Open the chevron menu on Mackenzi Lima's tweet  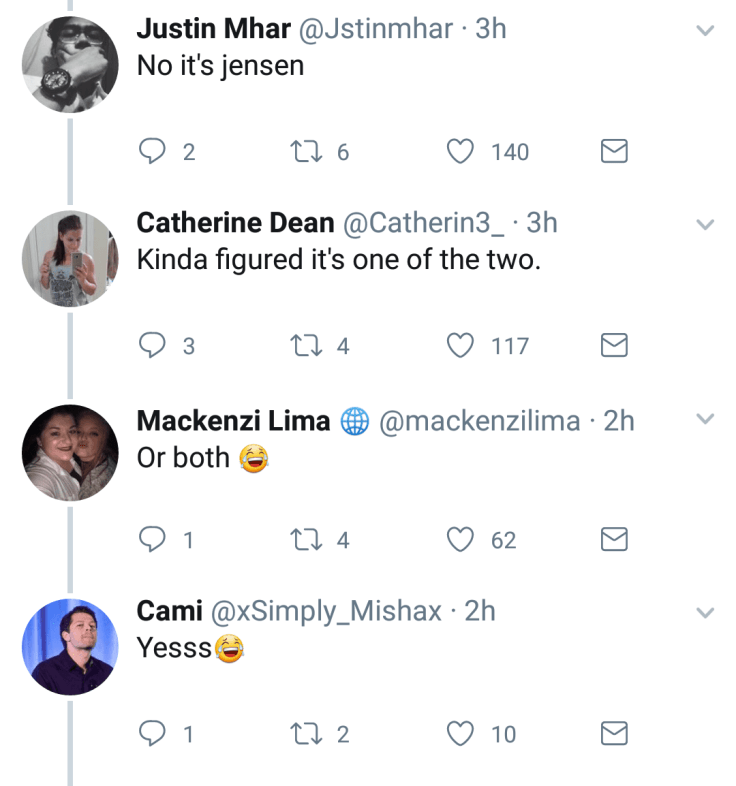click(705, 419)
